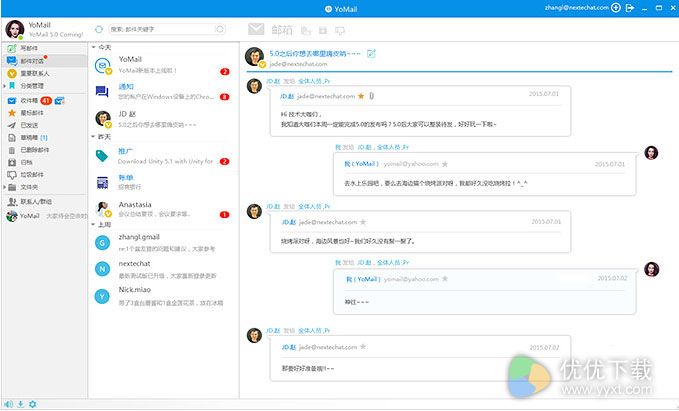Open the nextechat conversation
This screenshot has height=411, width=679.
pyautogui.click(x=163, y=269)
